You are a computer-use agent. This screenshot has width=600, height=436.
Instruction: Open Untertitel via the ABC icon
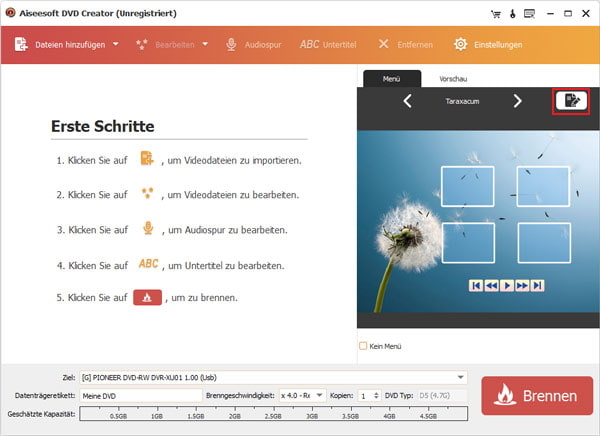pos(309,44)
